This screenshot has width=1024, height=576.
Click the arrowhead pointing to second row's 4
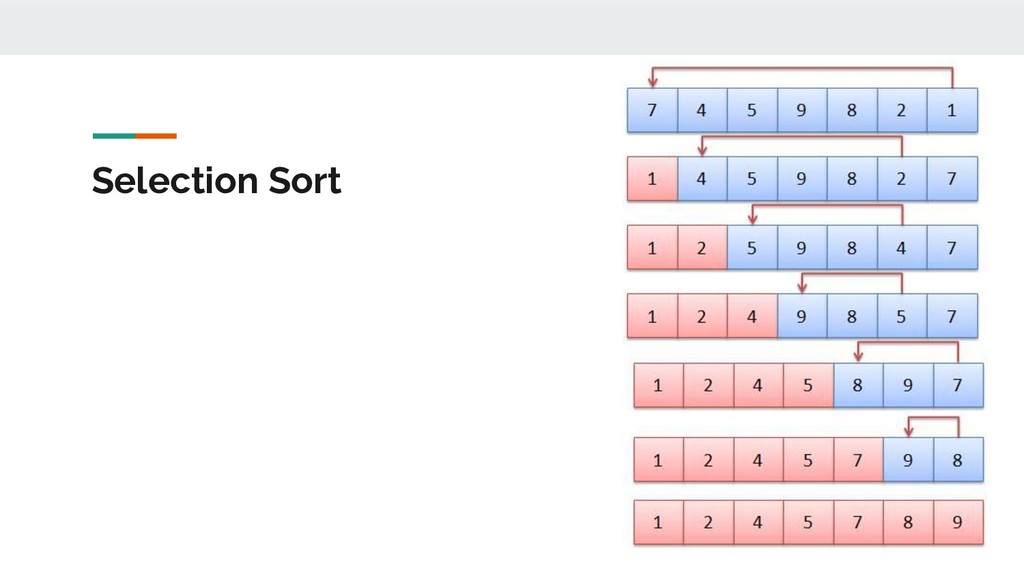point(702,150)
